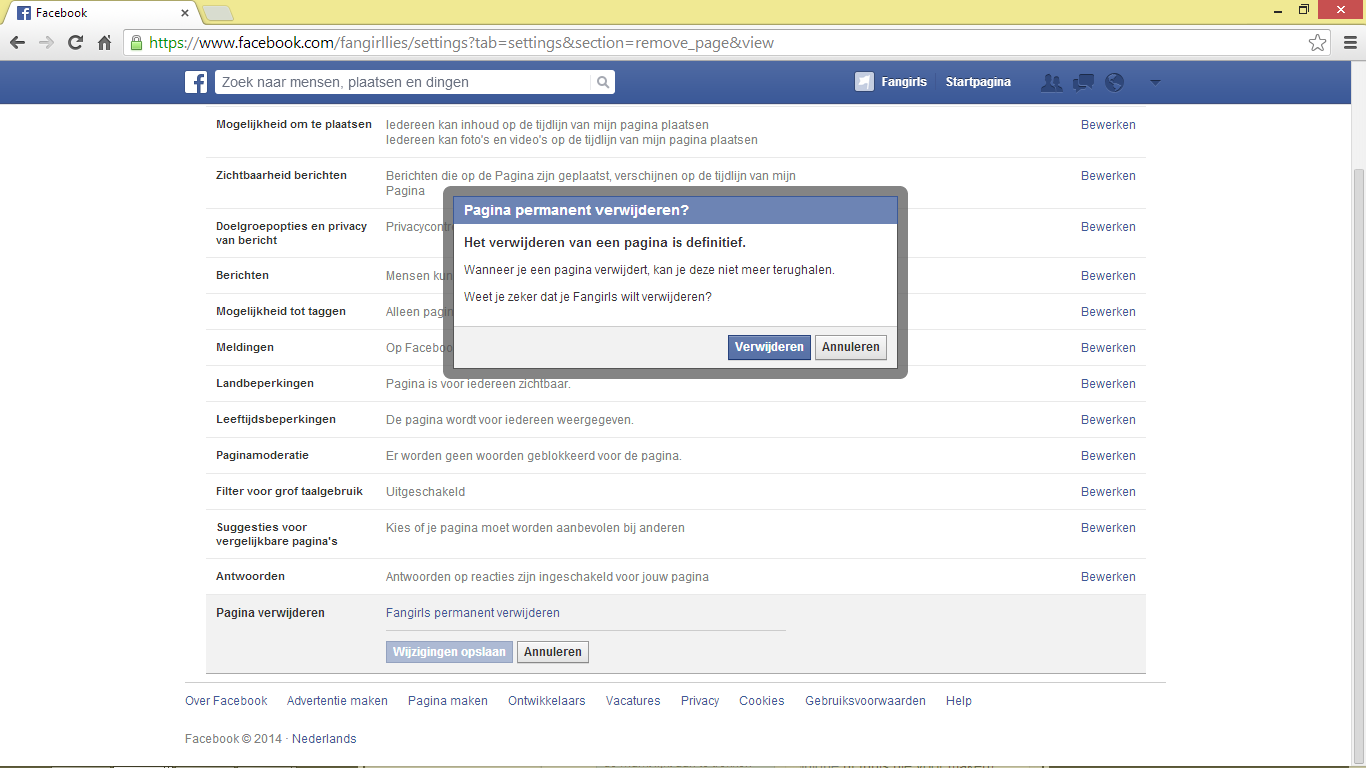Screen dimensions: 1366x768
Task: Confirm deletion with Verwijderen button
Action: coord(769,347)
